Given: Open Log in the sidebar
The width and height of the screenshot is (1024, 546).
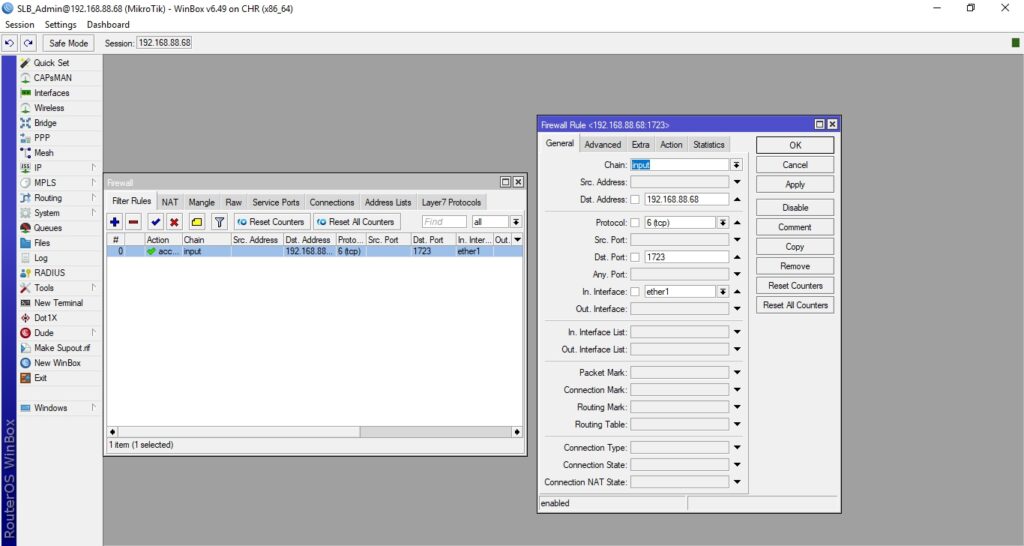Looking at the screenshot, I should tap(40, 258).
